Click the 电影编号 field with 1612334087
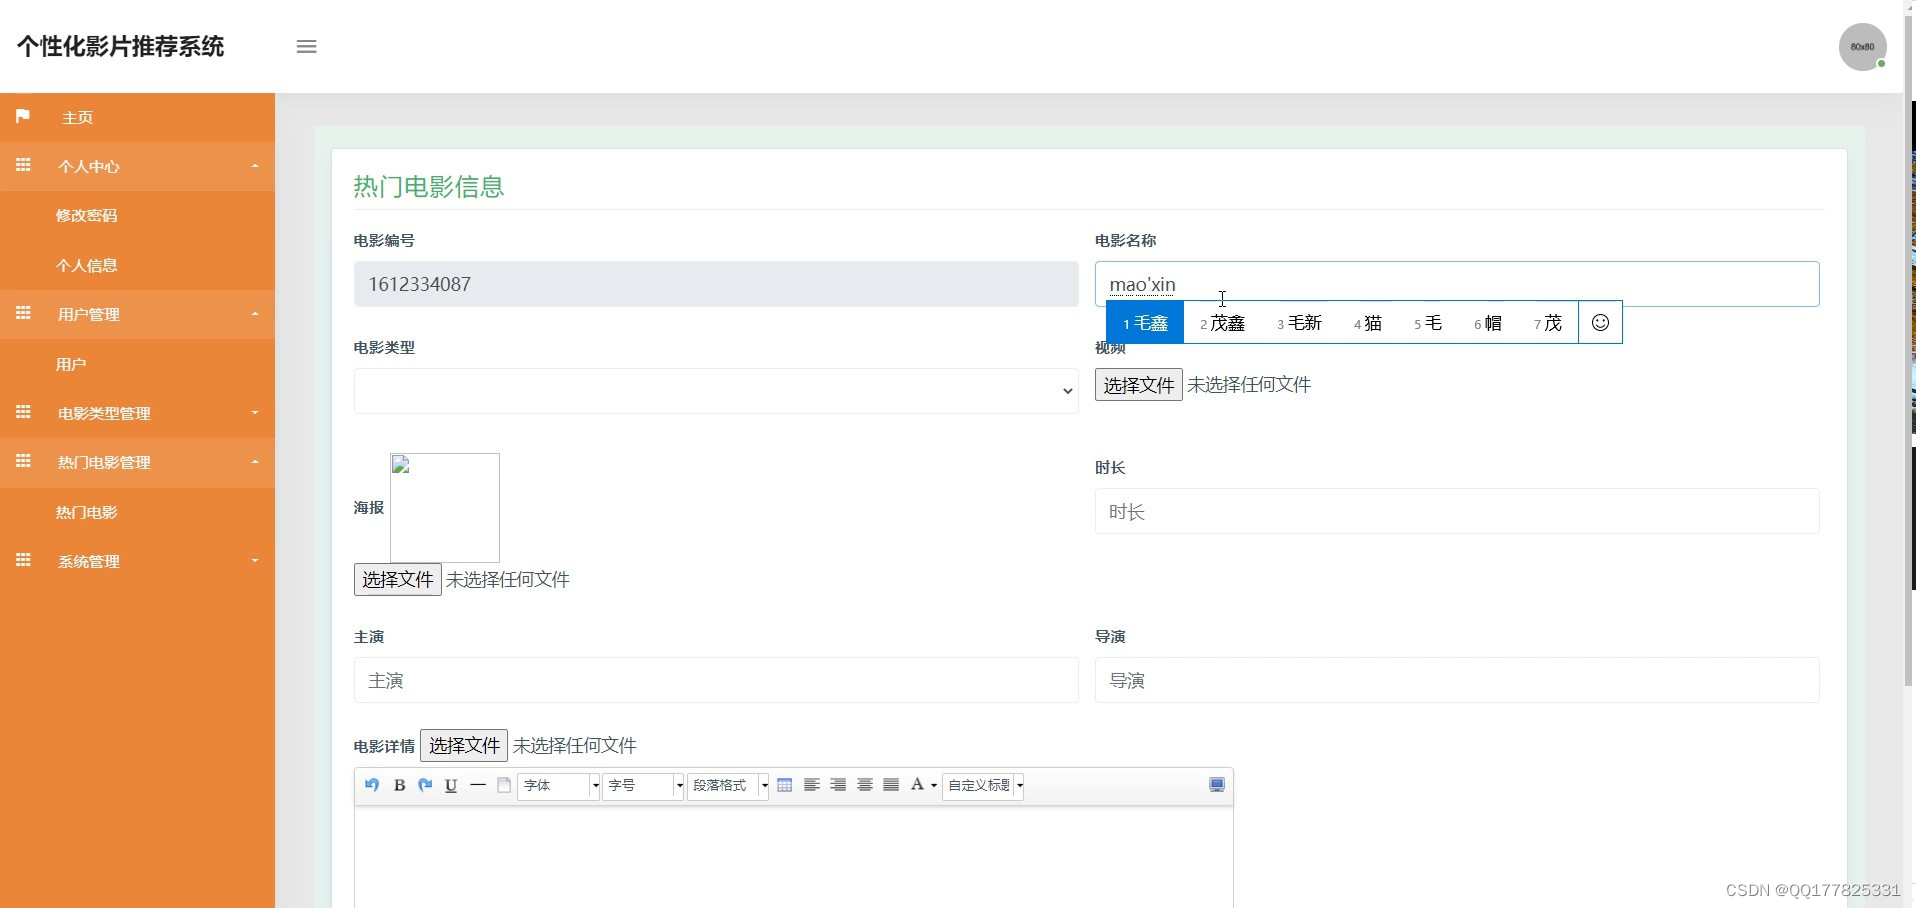1916x908 pixels. [716, 284]
